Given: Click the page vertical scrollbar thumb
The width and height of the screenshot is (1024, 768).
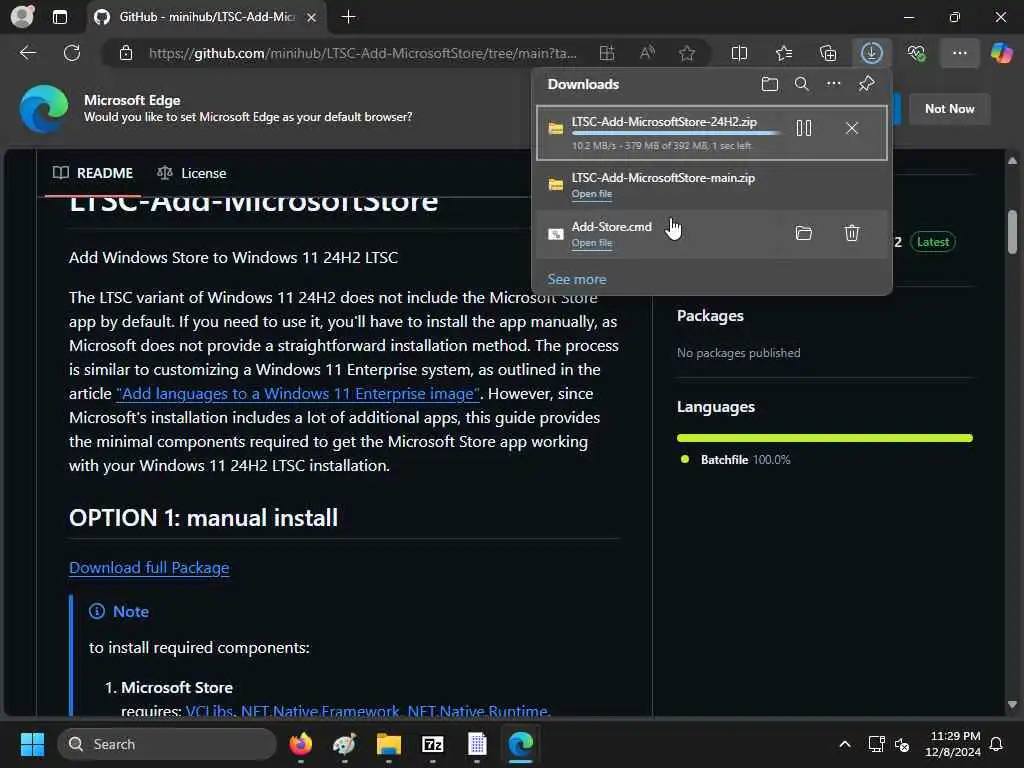Looking at the screenshot, I should click(1012, 231).
